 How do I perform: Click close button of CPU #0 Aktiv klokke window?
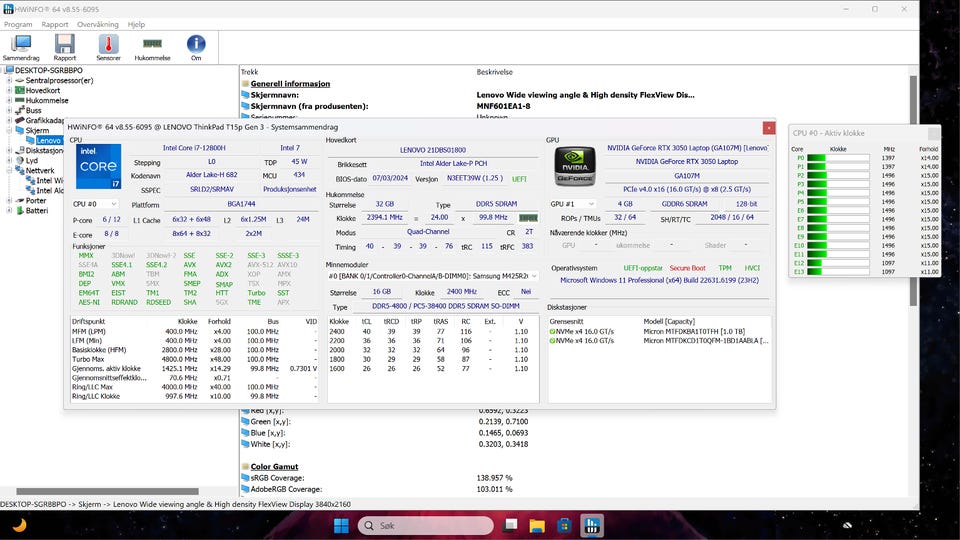pyautogui.click(x=934, y=133)
